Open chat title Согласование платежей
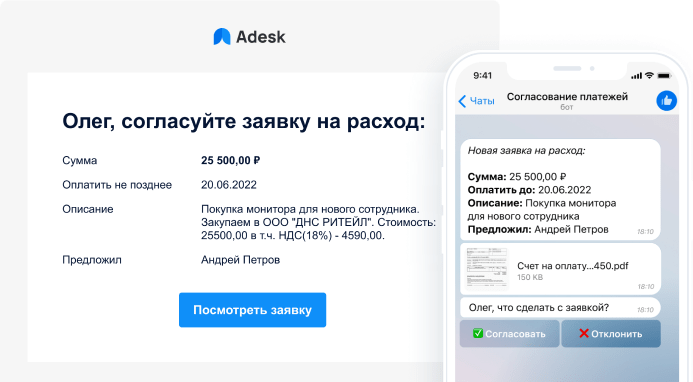The width and height of the screenshot is (693, 382). click(567, 96)
